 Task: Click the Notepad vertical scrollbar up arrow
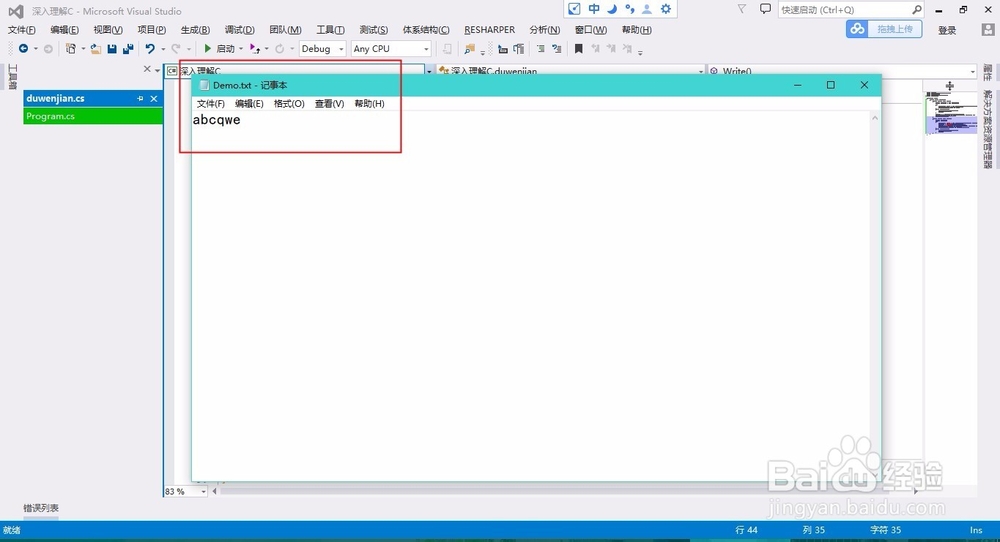coord(875,118)
